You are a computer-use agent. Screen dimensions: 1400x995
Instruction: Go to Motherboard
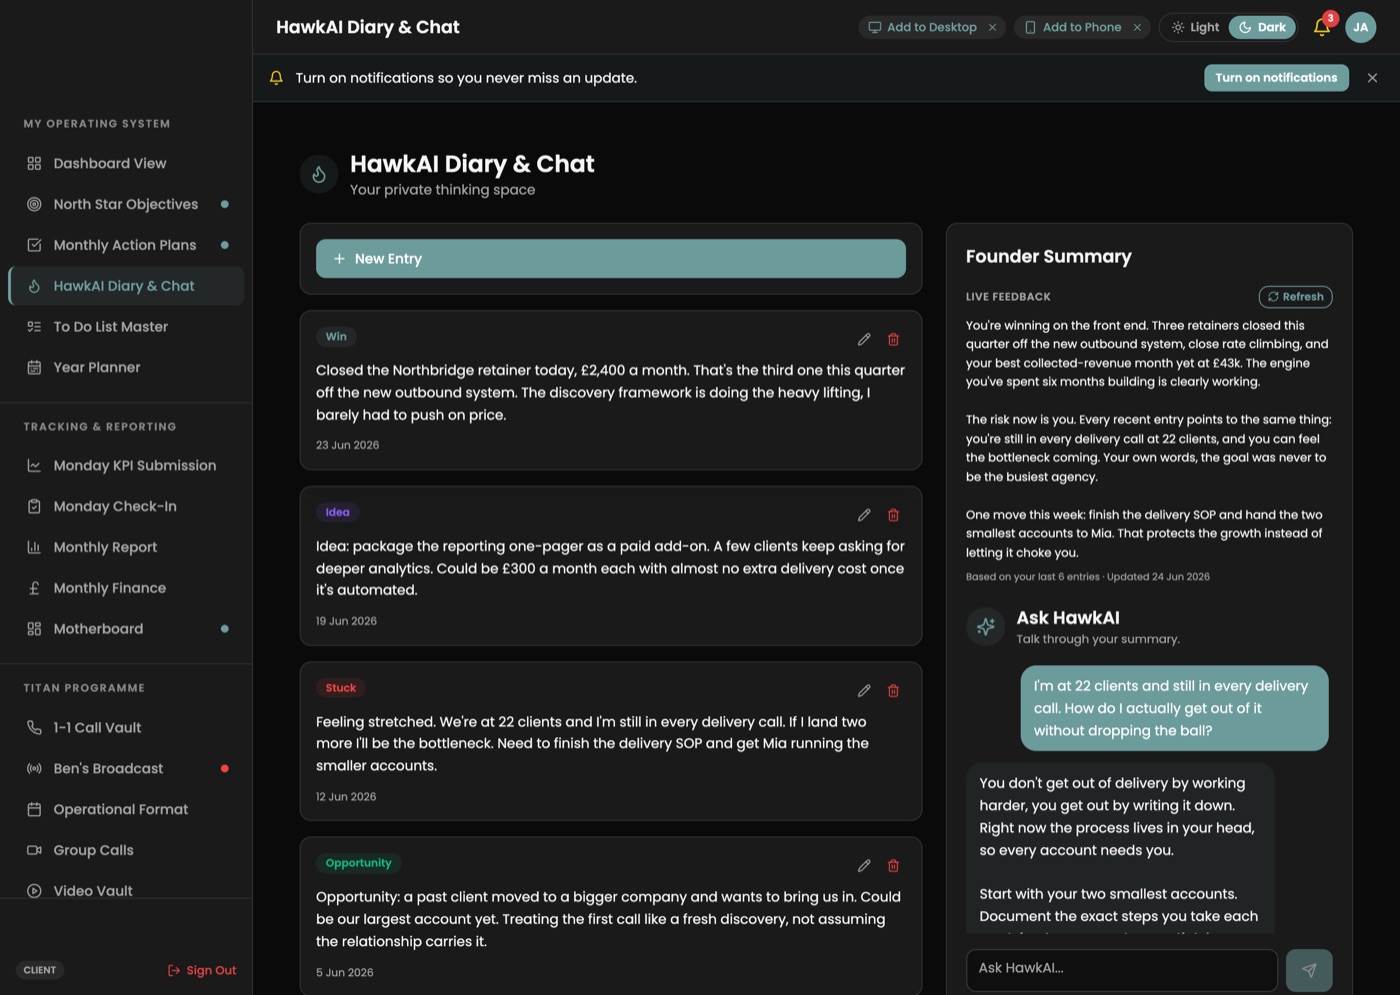click(x=126, y=629)
